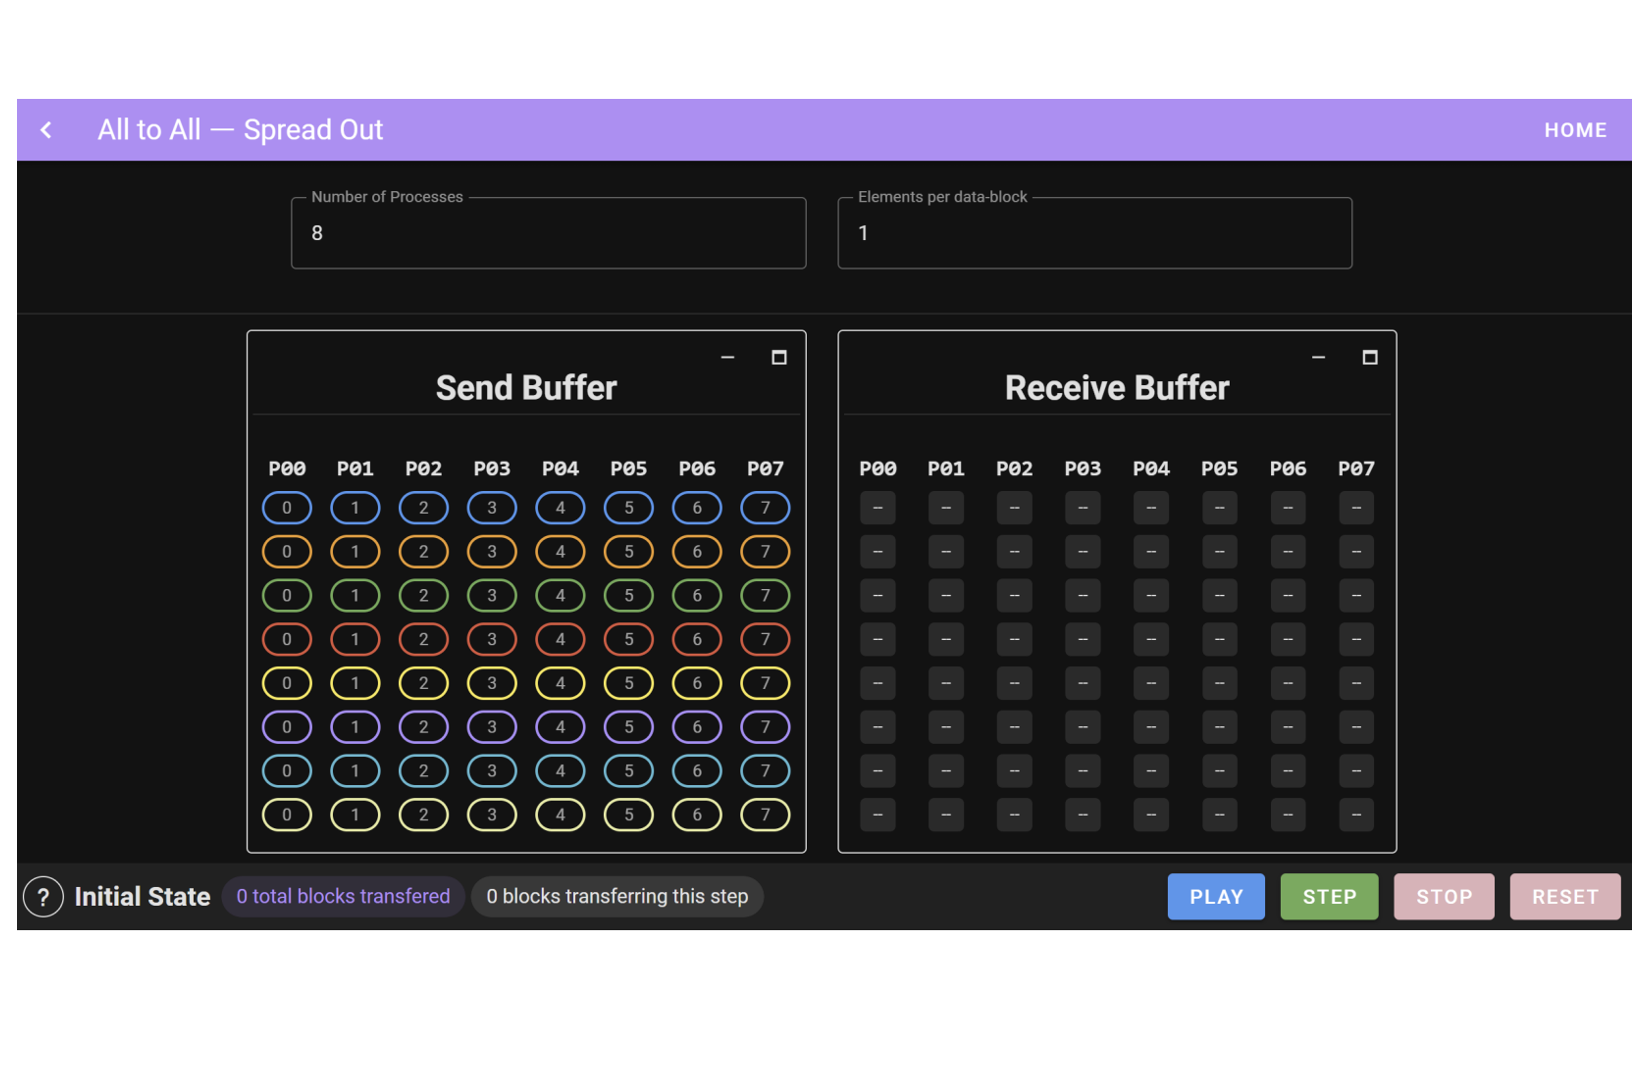Click blue block 7 in Send Buffer top row
The height and width of the screenshot is (1066, 1646).
click(x=765, y=508)
